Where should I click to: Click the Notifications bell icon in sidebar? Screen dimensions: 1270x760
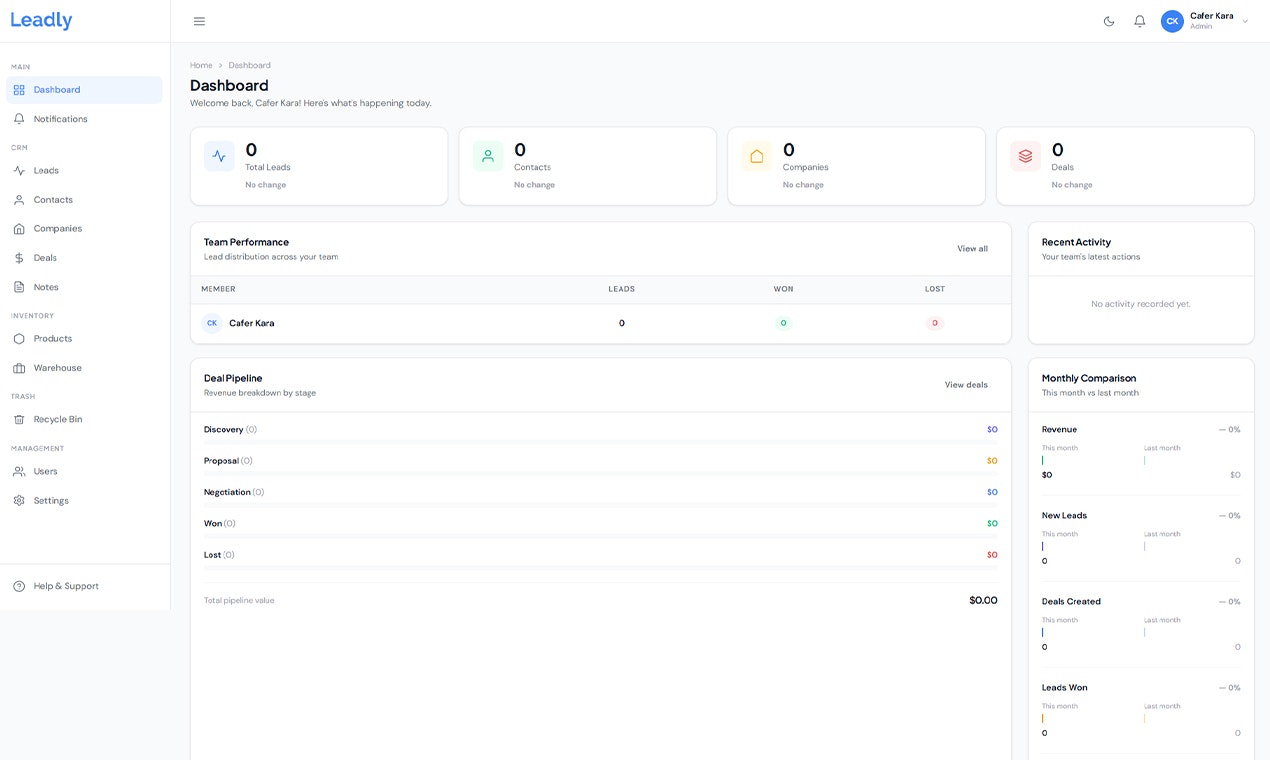19,119
